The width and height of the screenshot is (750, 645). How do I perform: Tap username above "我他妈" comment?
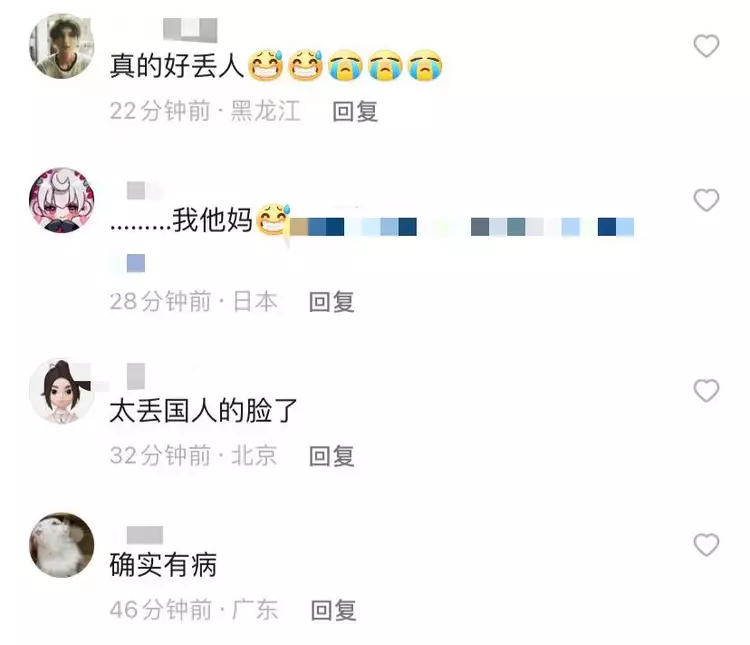point(143,190)
